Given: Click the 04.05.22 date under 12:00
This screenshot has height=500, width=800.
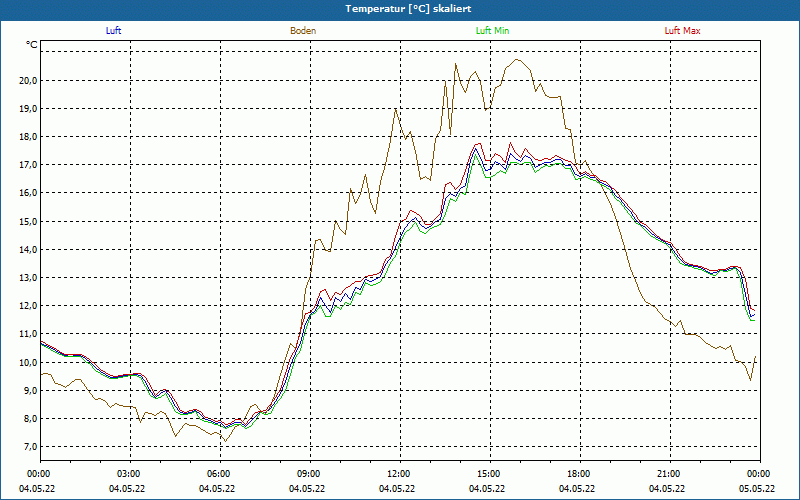Looking at the screenshot, I should pyautogui.click(x=397, y=488).
